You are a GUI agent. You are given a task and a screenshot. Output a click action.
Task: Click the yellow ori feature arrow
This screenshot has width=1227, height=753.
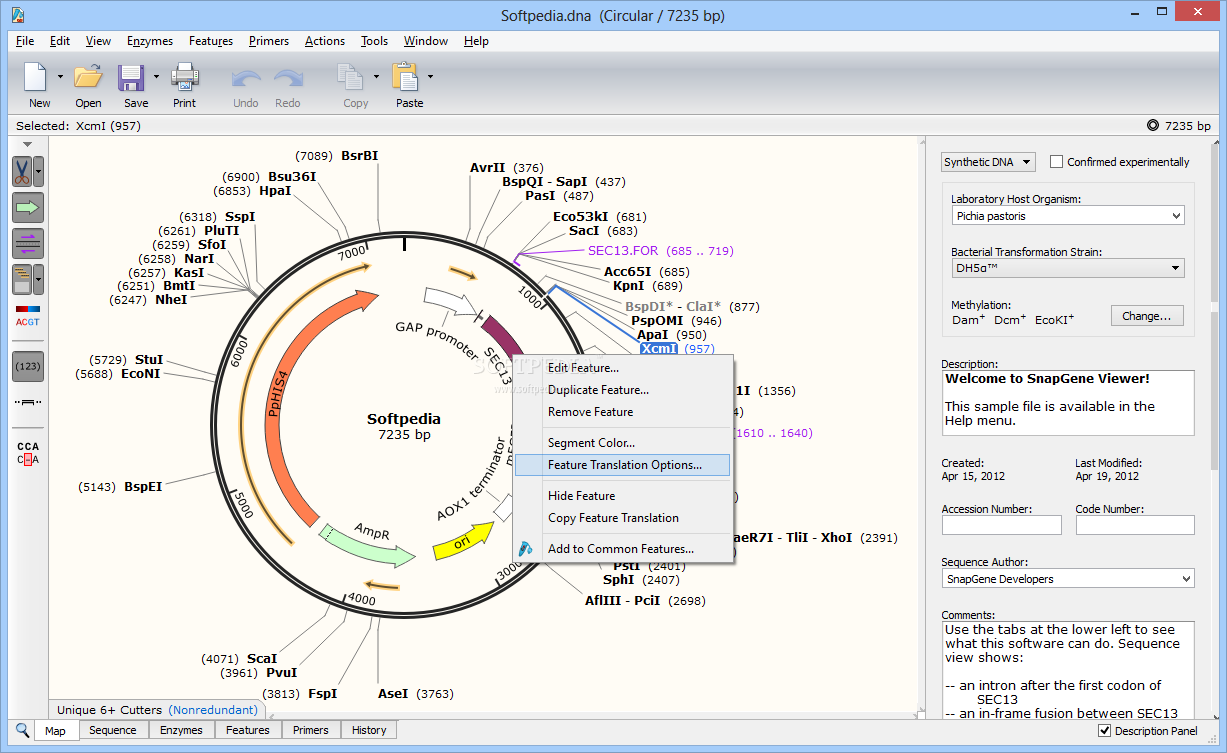pyautogui.click(x=463, y=543)
